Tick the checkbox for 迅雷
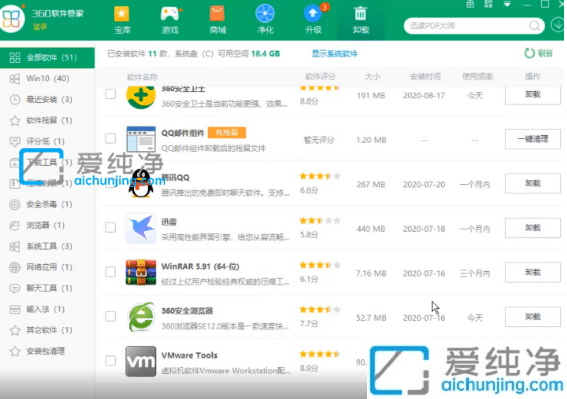This screenshot has width=567, height=399. click(x=111, y=228)
